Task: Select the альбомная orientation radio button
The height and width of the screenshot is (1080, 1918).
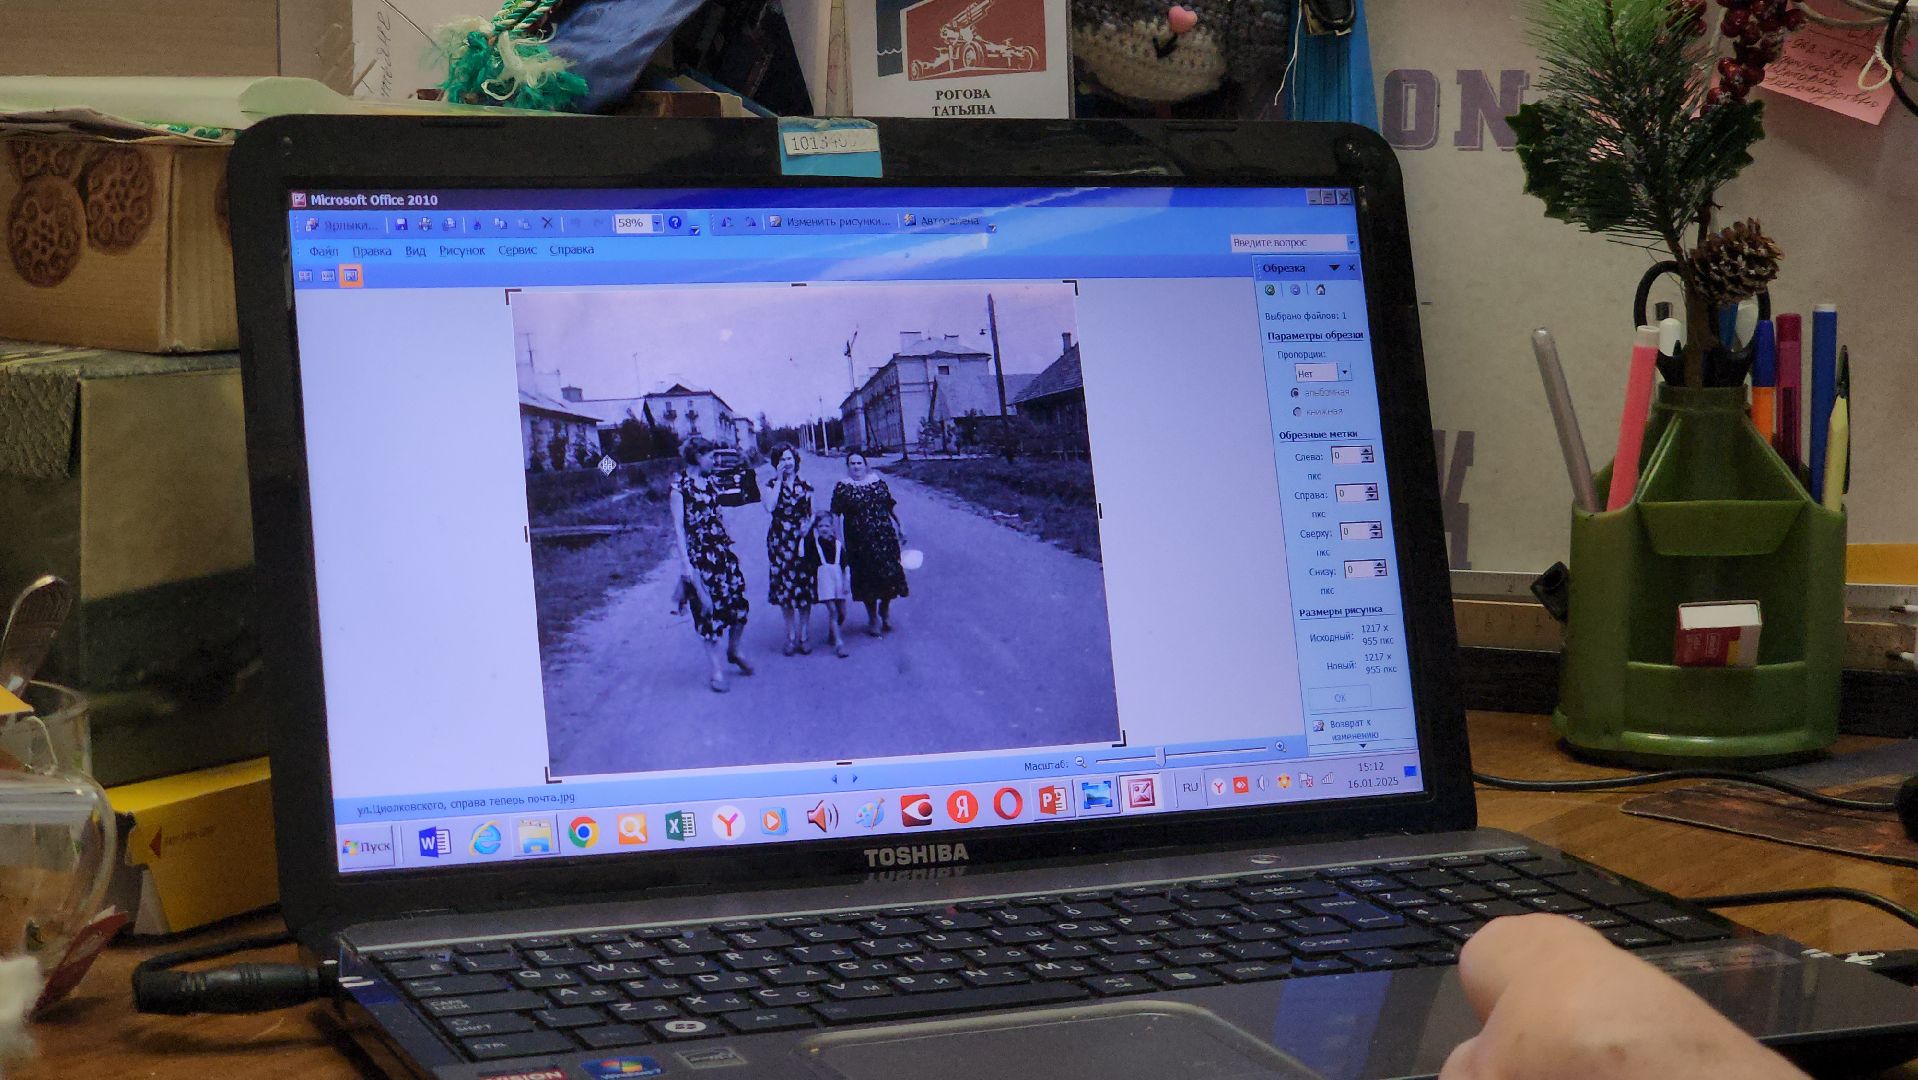Action: (1295, 393)
